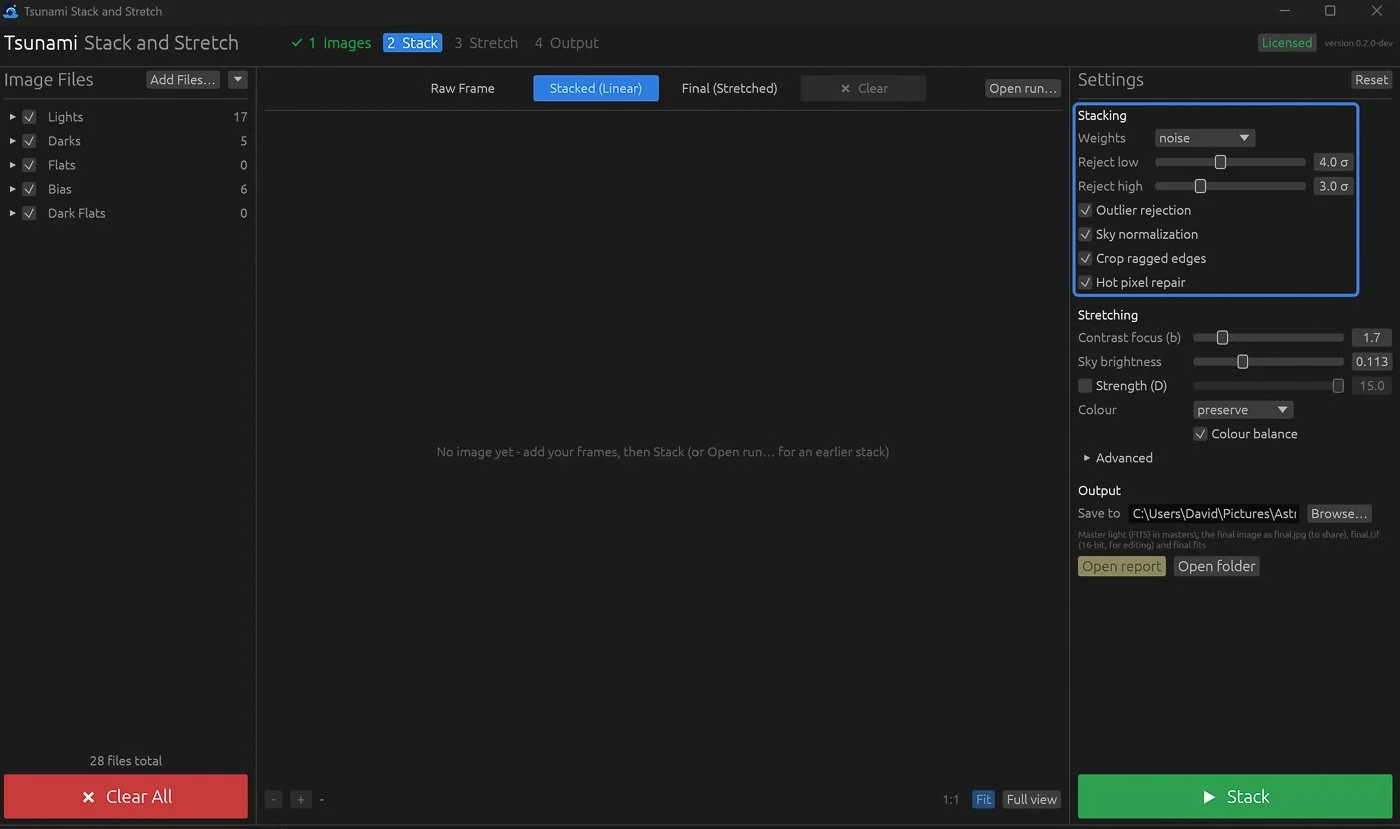Image resolution: width=1400 pixels, height=829 pixels.
Task: Enable the Strength (D) checkbox
Action: tap(1085, 386)
